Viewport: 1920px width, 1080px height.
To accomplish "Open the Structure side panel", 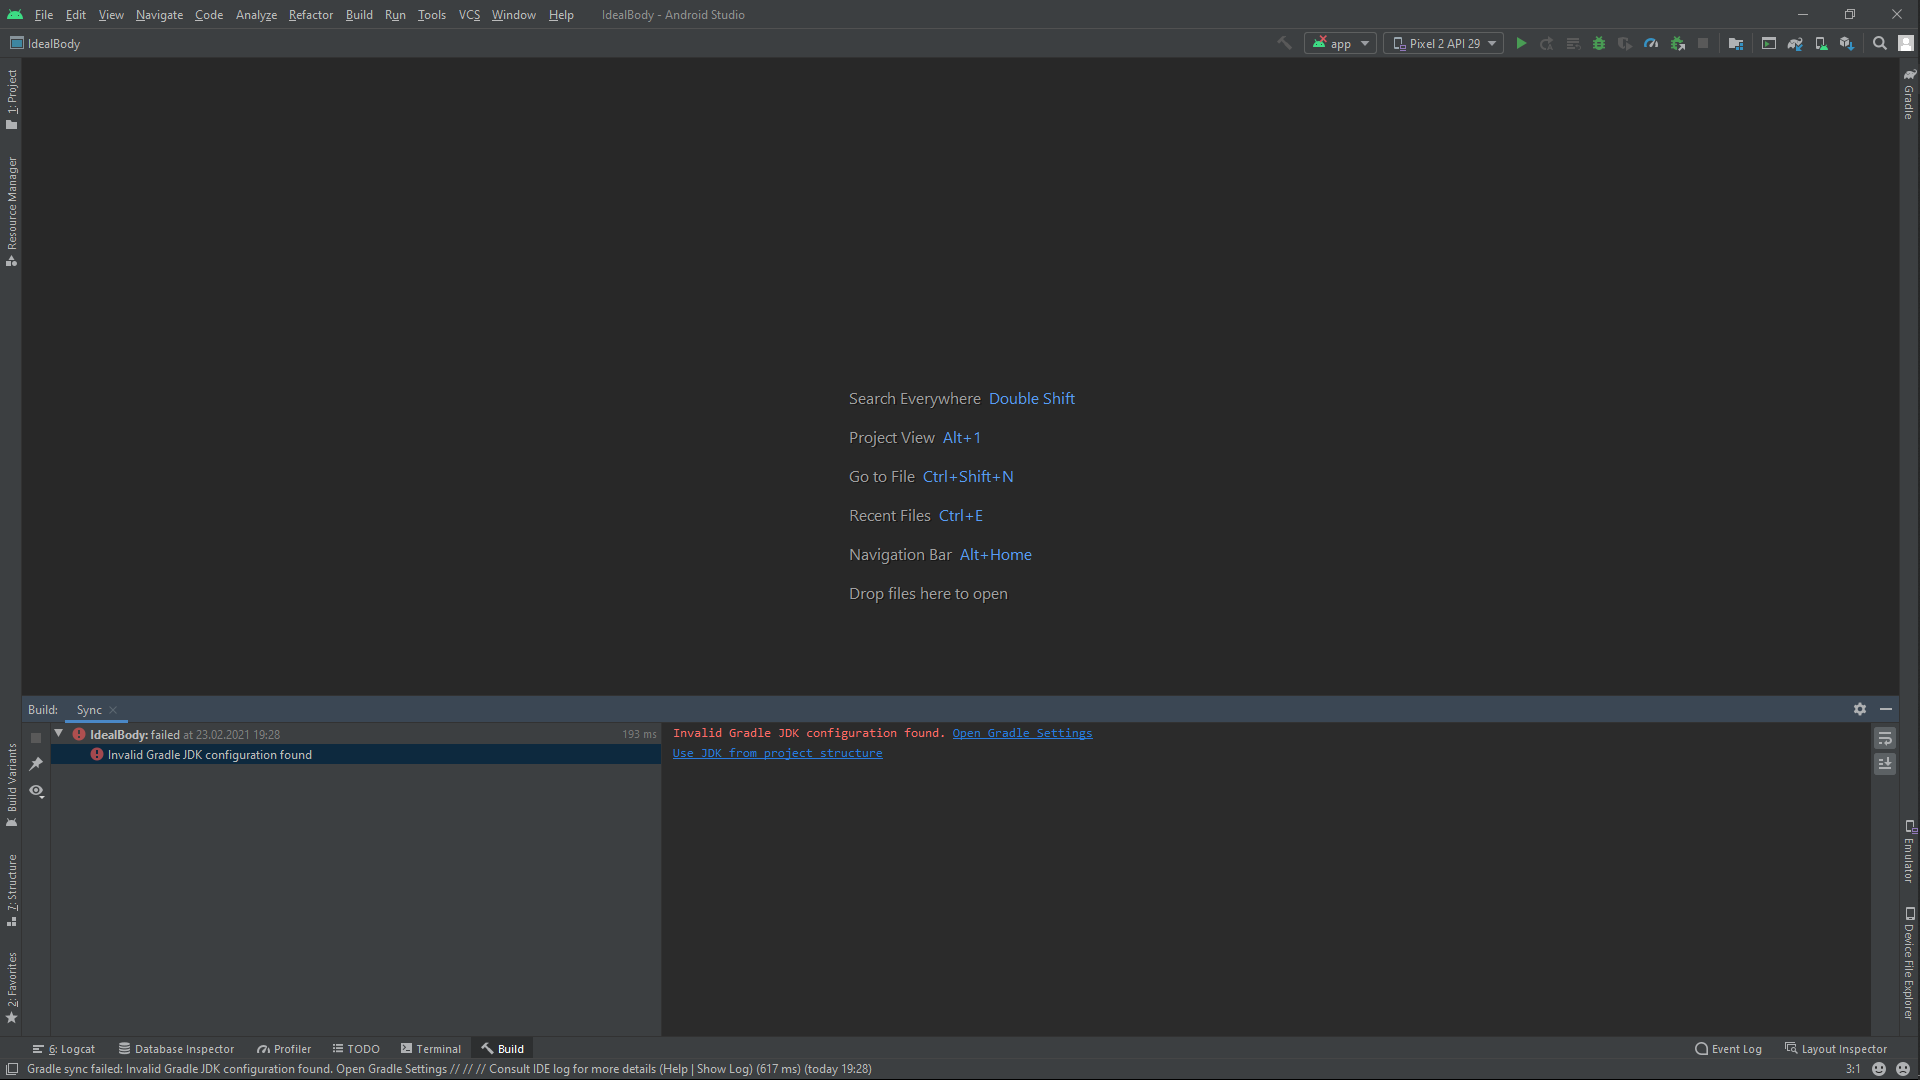I will point(12,890).
